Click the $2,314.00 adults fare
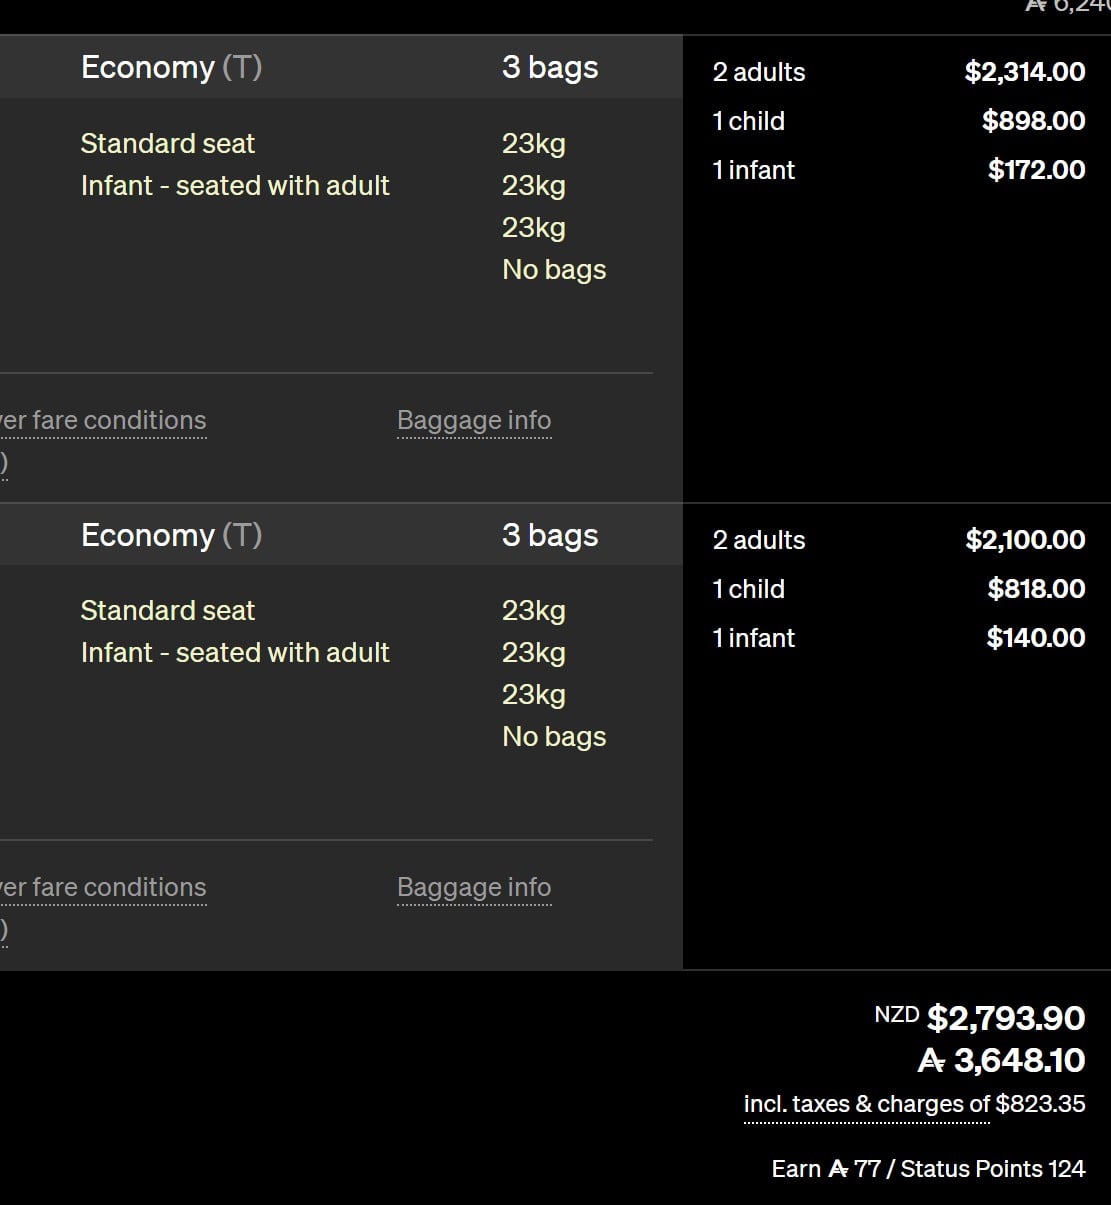The height and width of the screenshot is (1205, 1111). click(1024, 72)
